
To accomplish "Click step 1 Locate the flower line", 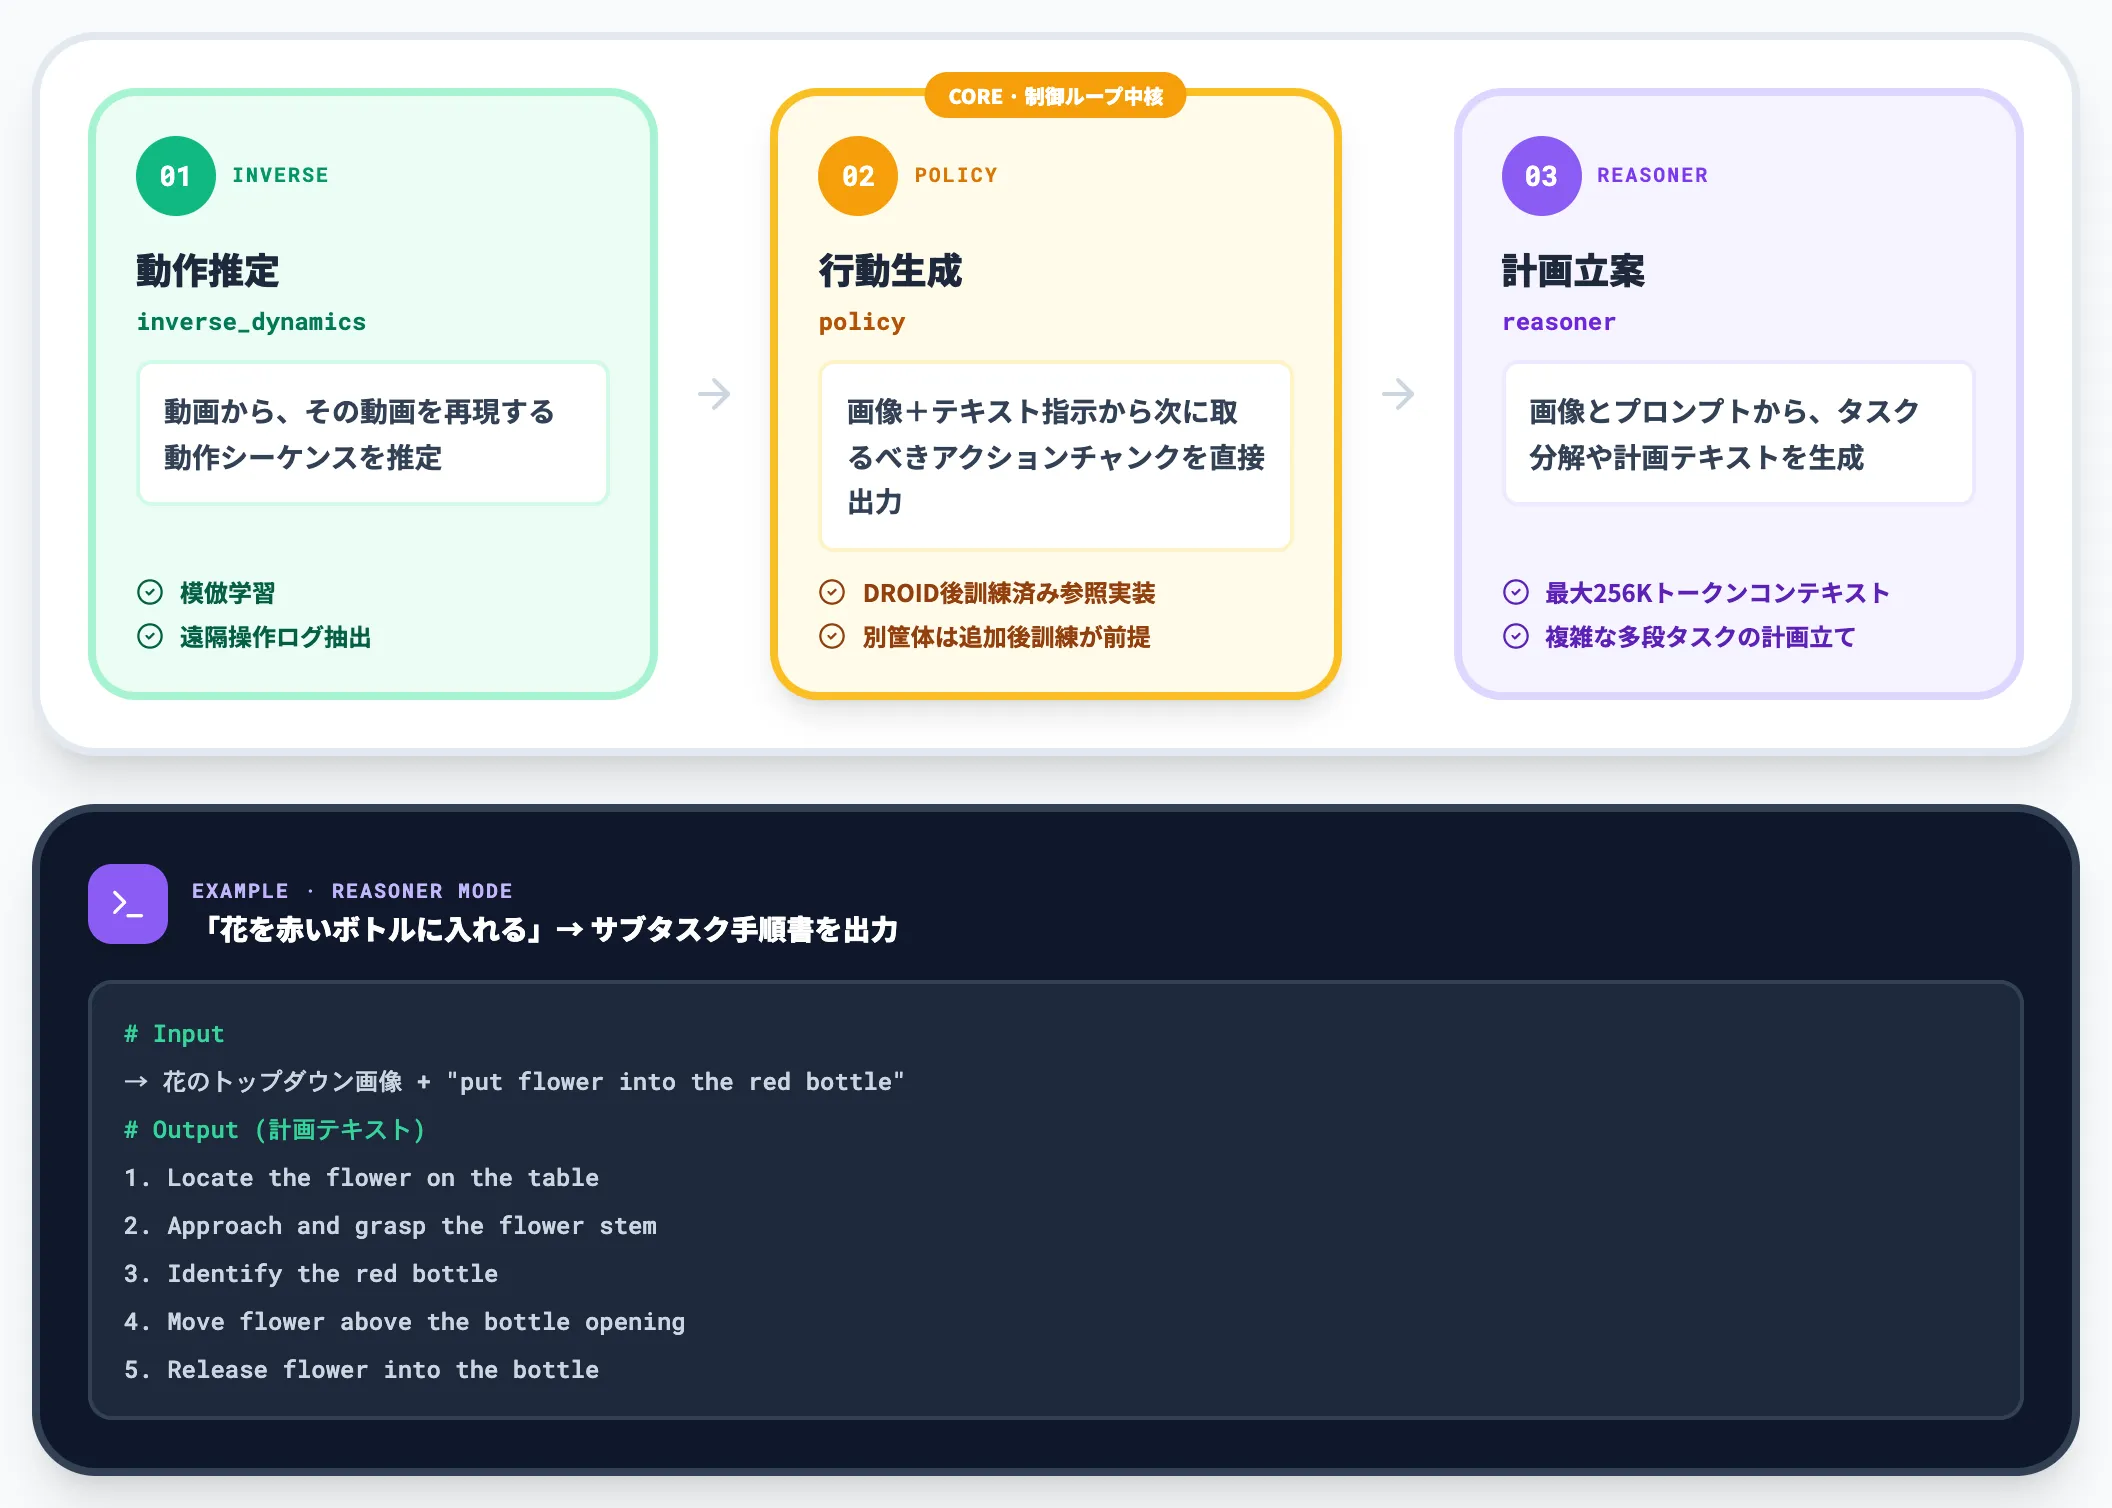I will (x=361, y=1178).
